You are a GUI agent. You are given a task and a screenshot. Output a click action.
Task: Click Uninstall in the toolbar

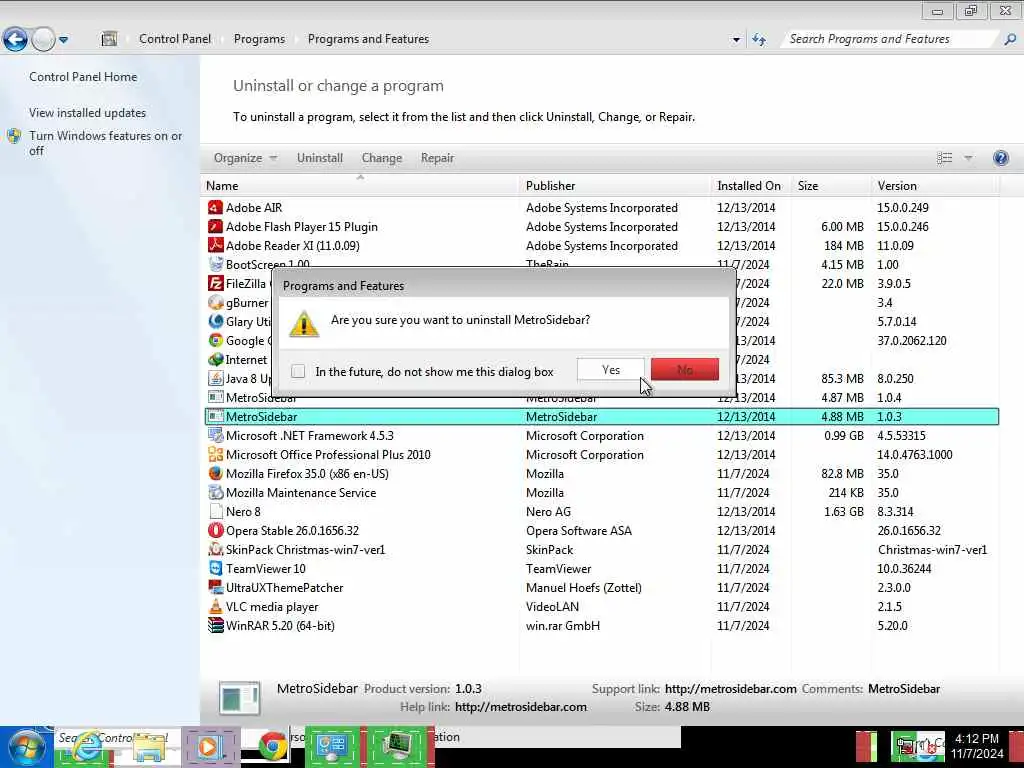pos(319,158)
